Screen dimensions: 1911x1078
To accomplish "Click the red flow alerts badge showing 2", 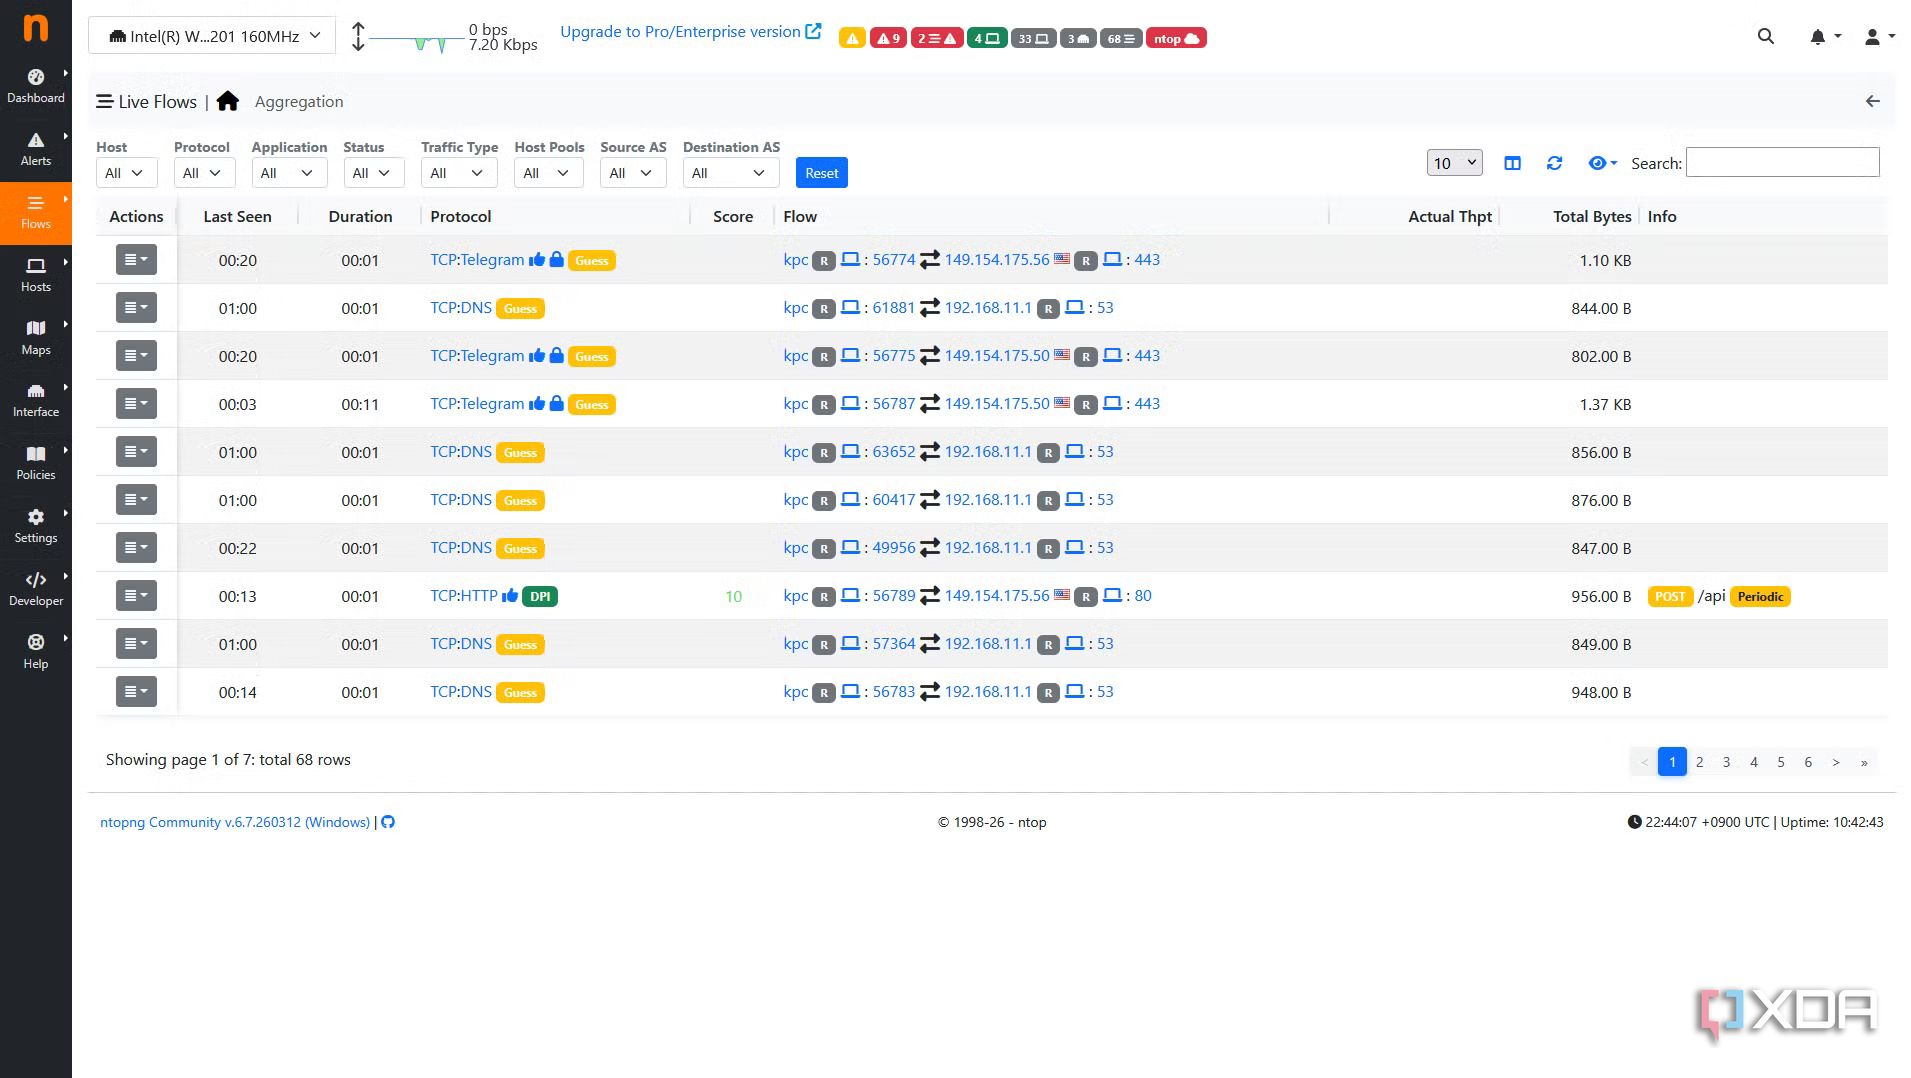I will (x=937, y=38).
